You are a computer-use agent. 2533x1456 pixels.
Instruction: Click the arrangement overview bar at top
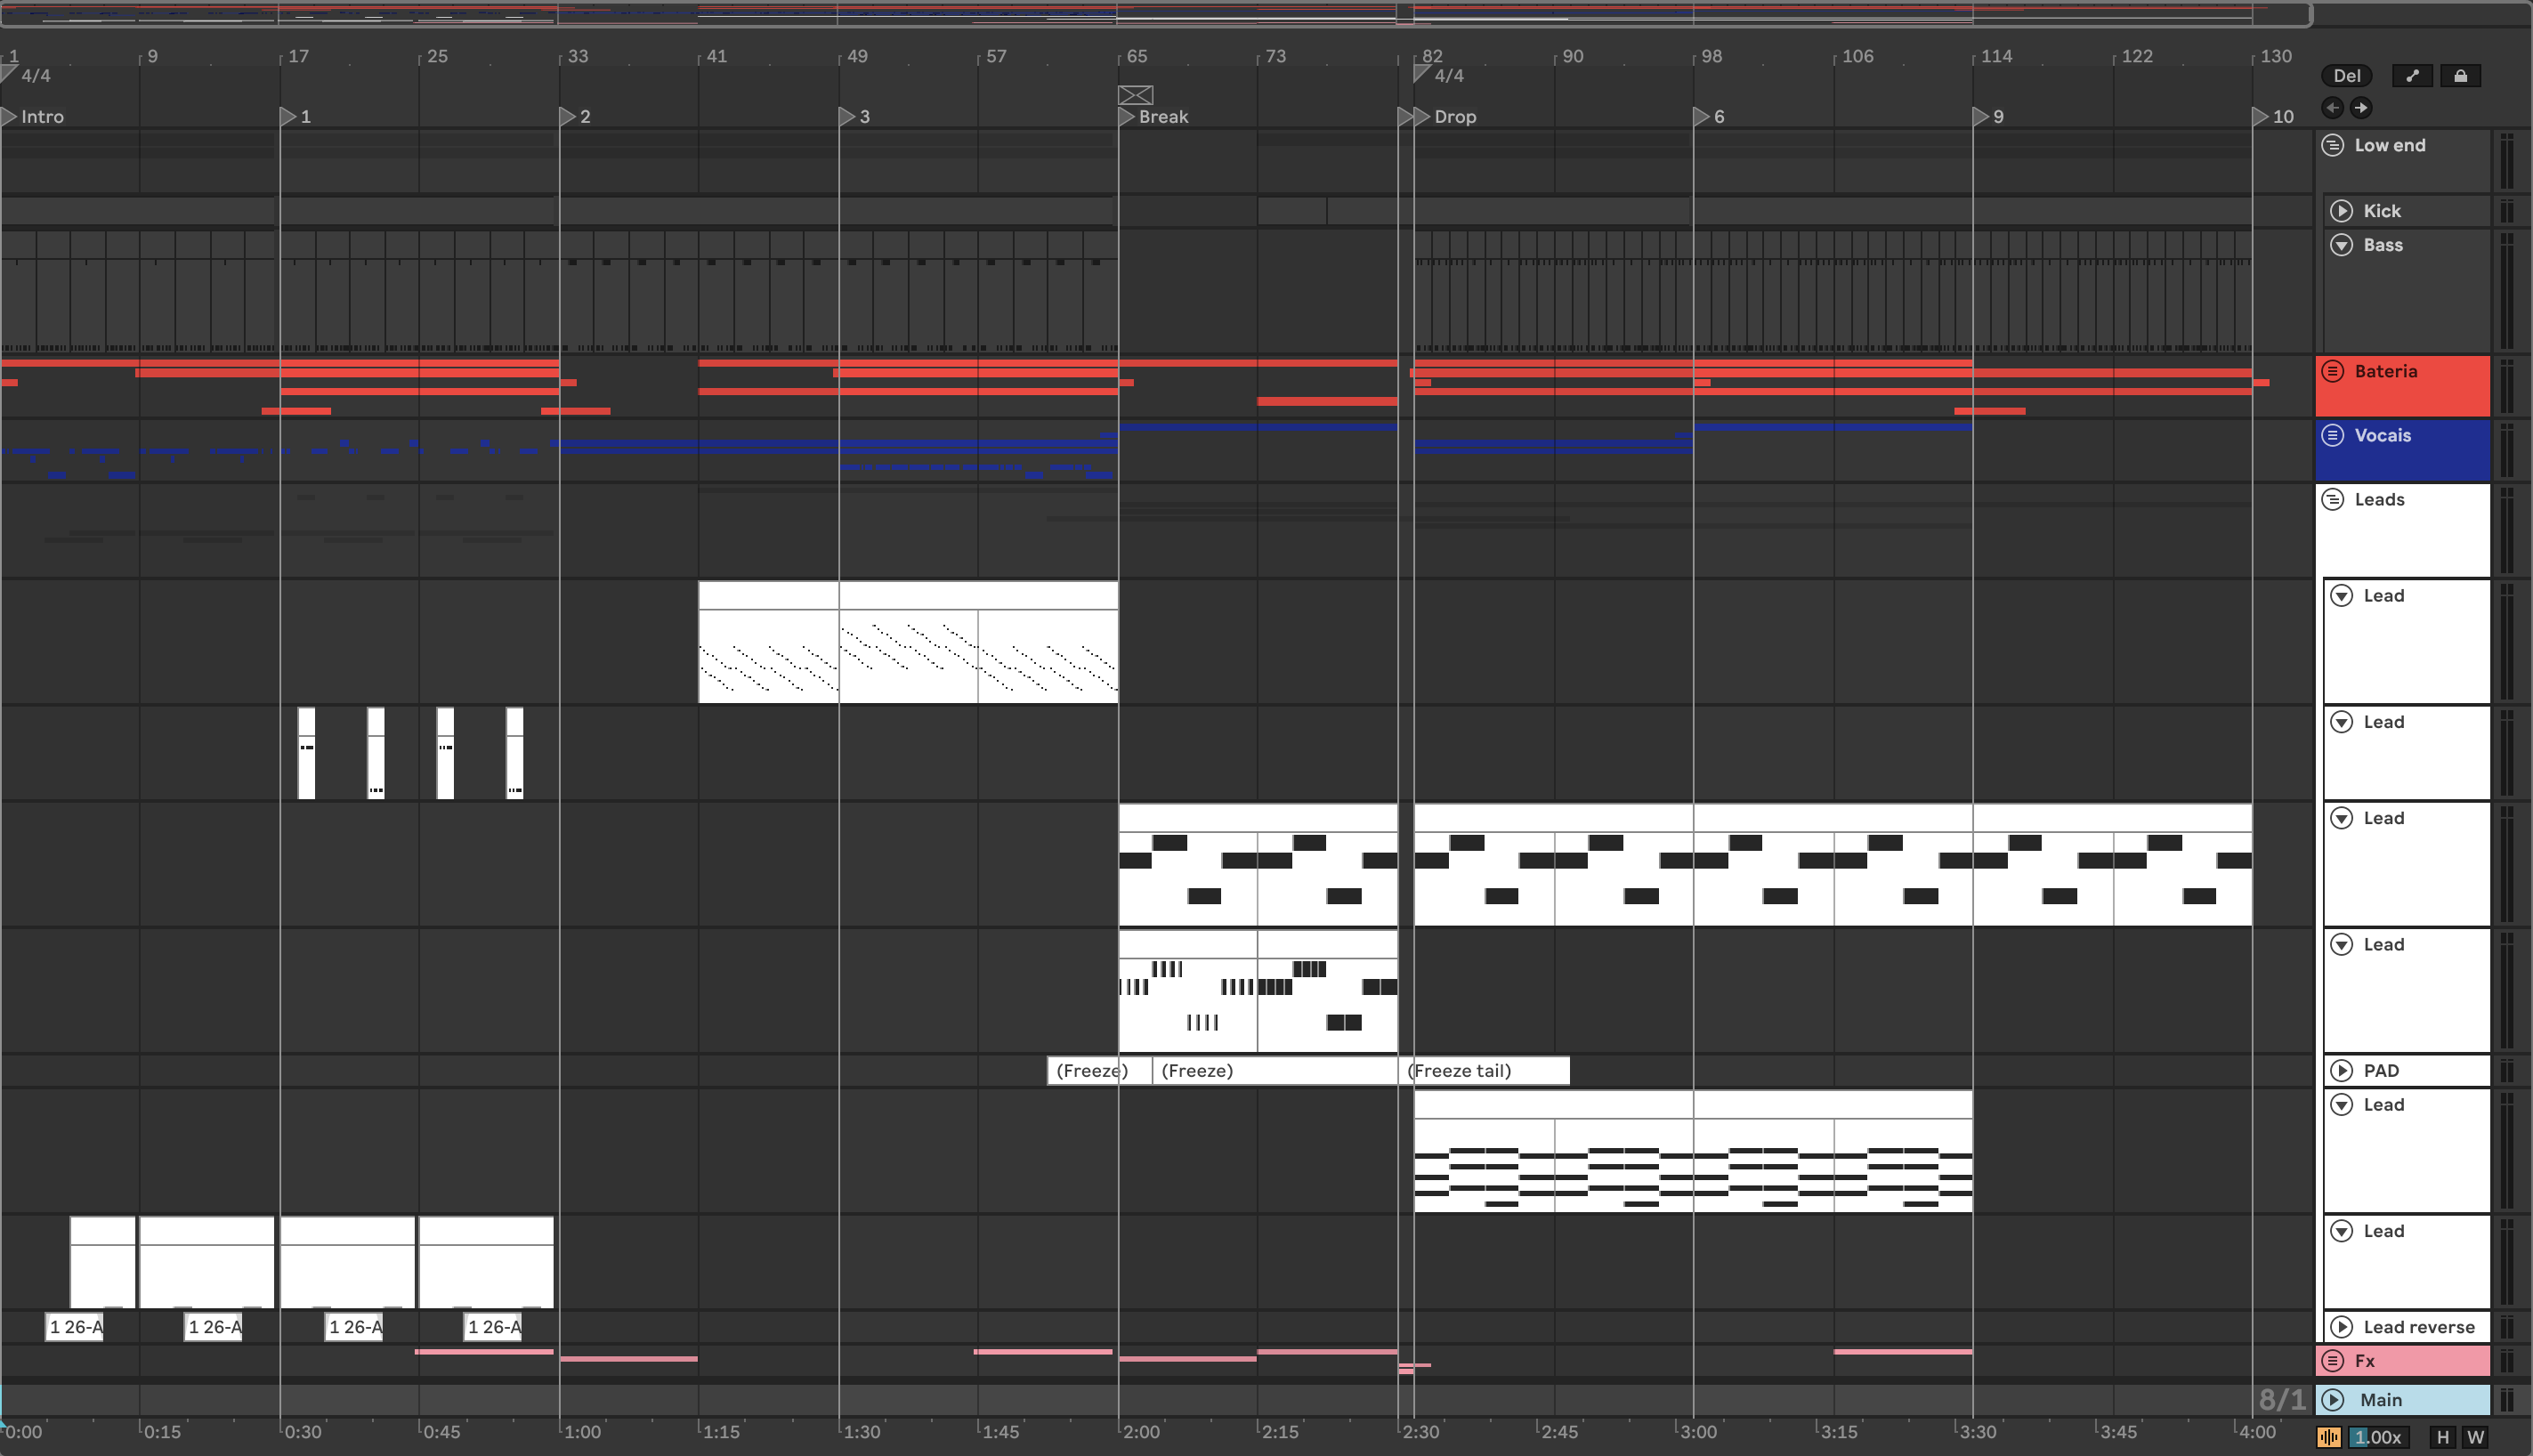[1155, 14]
